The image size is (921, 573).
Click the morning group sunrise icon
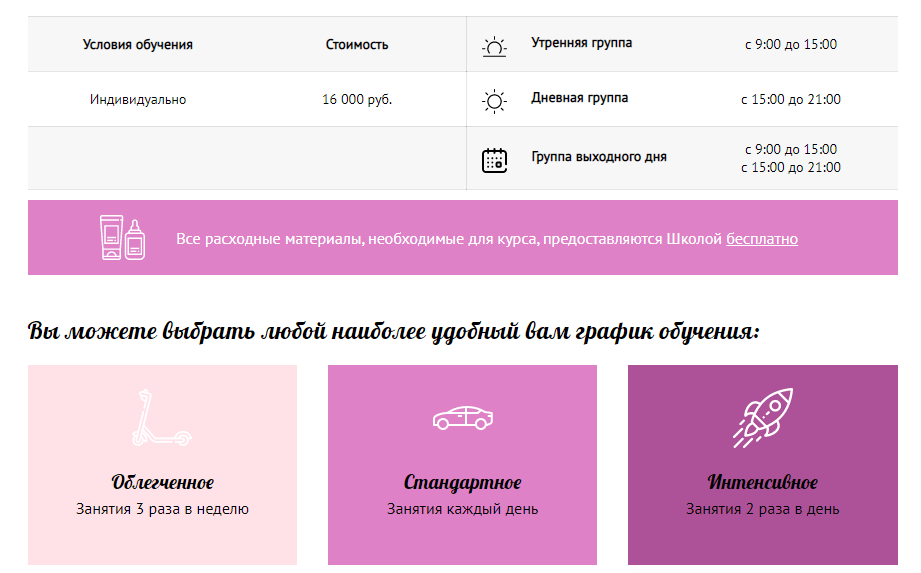pyautogui.click(x=494, y=46)
